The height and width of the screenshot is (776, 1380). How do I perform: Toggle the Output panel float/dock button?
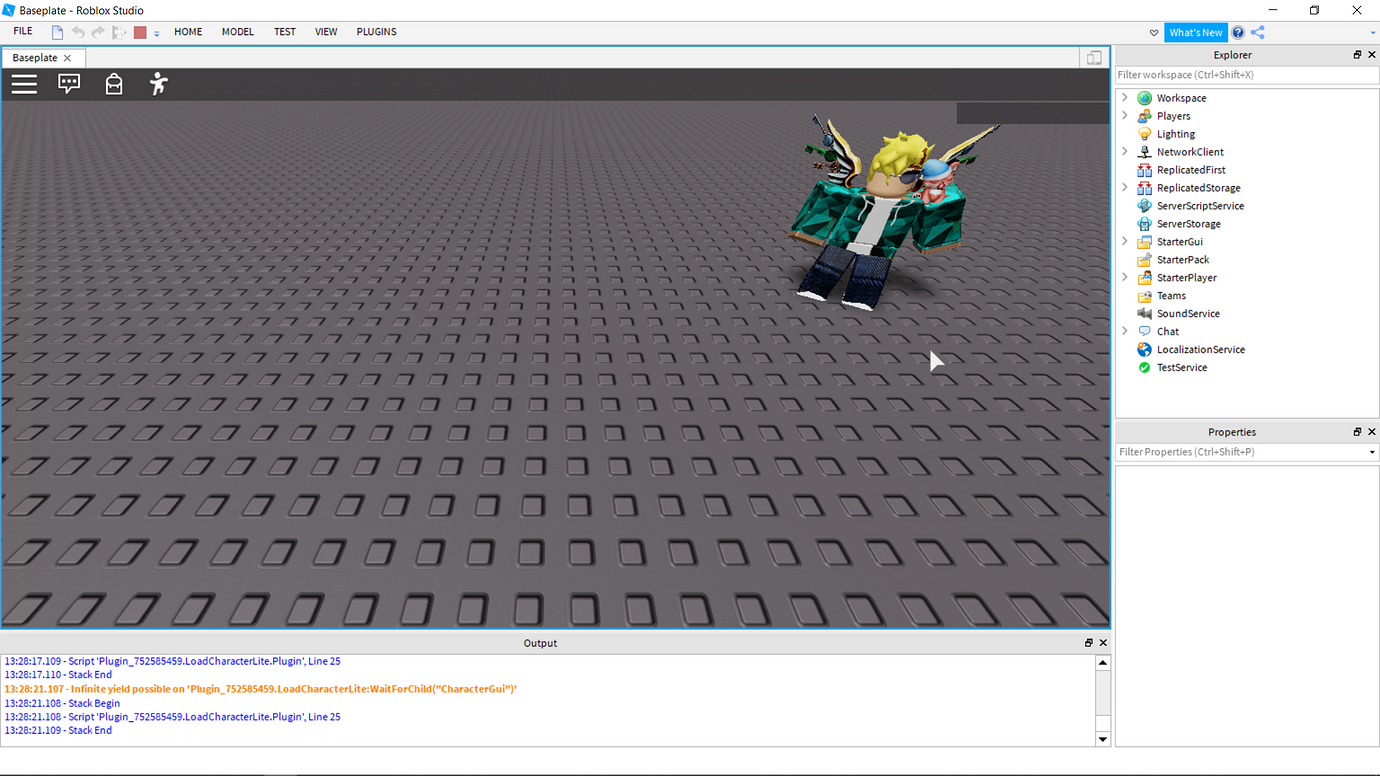[x=1088, y=643]
